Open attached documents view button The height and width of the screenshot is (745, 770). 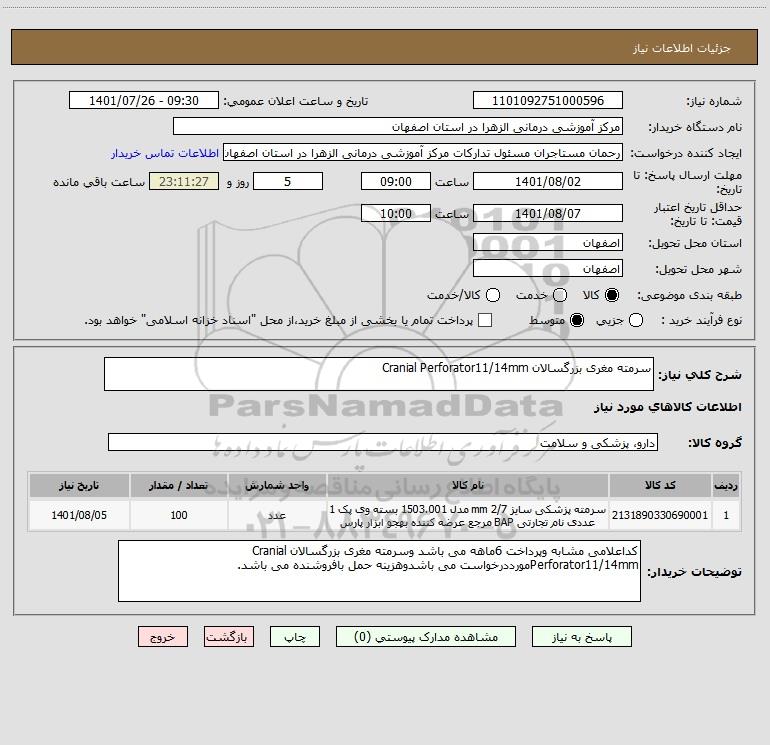[x=426, y=636]
